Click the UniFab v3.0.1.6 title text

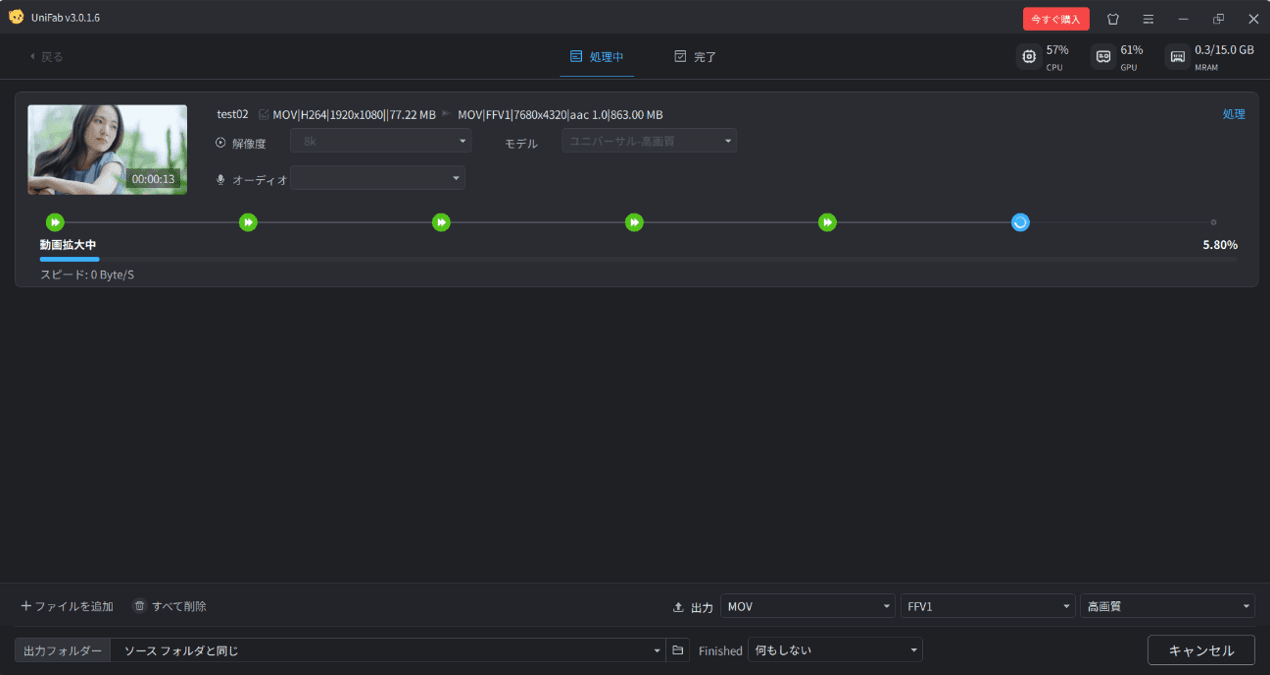tap(66, 18)
